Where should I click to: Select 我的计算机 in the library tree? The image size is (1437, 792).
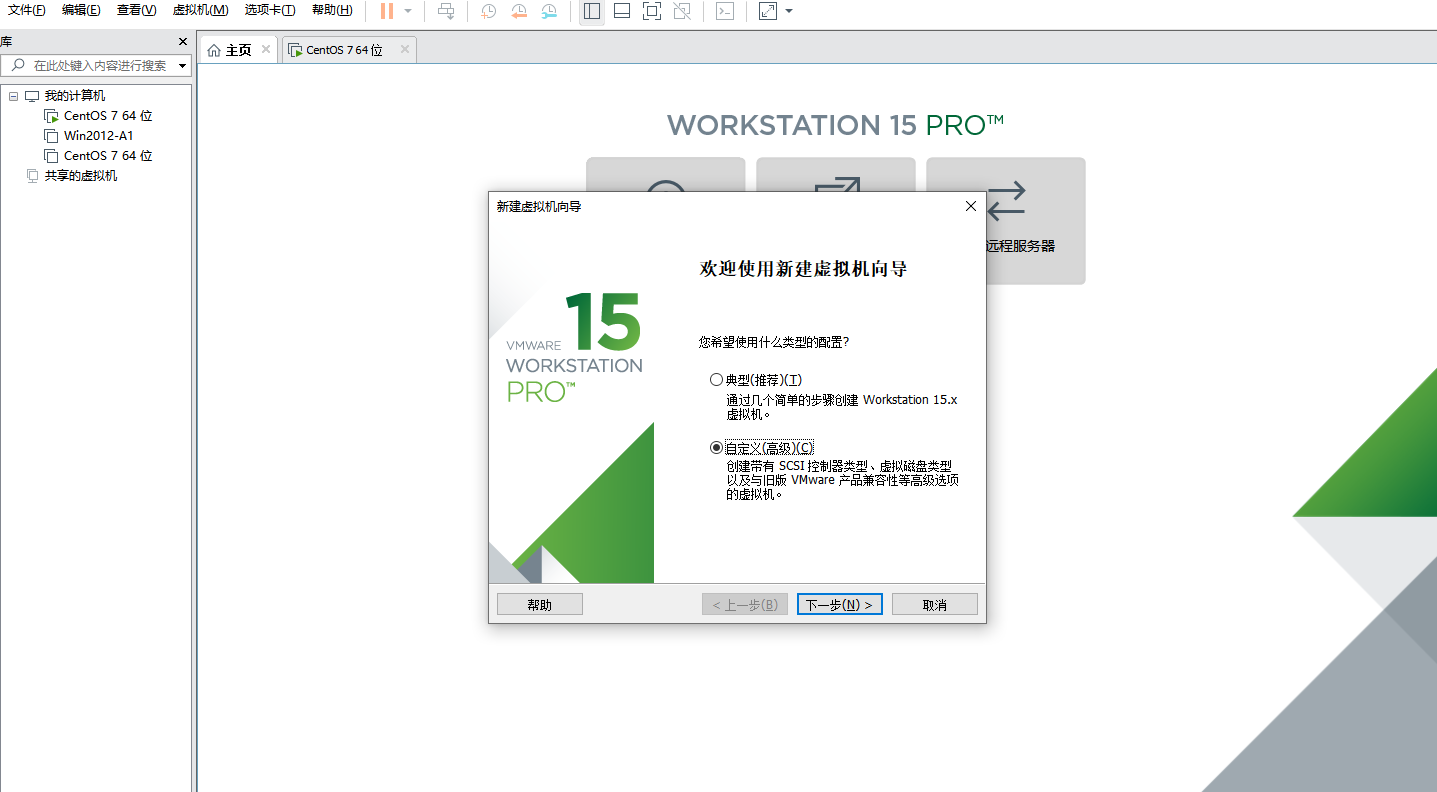75,96
